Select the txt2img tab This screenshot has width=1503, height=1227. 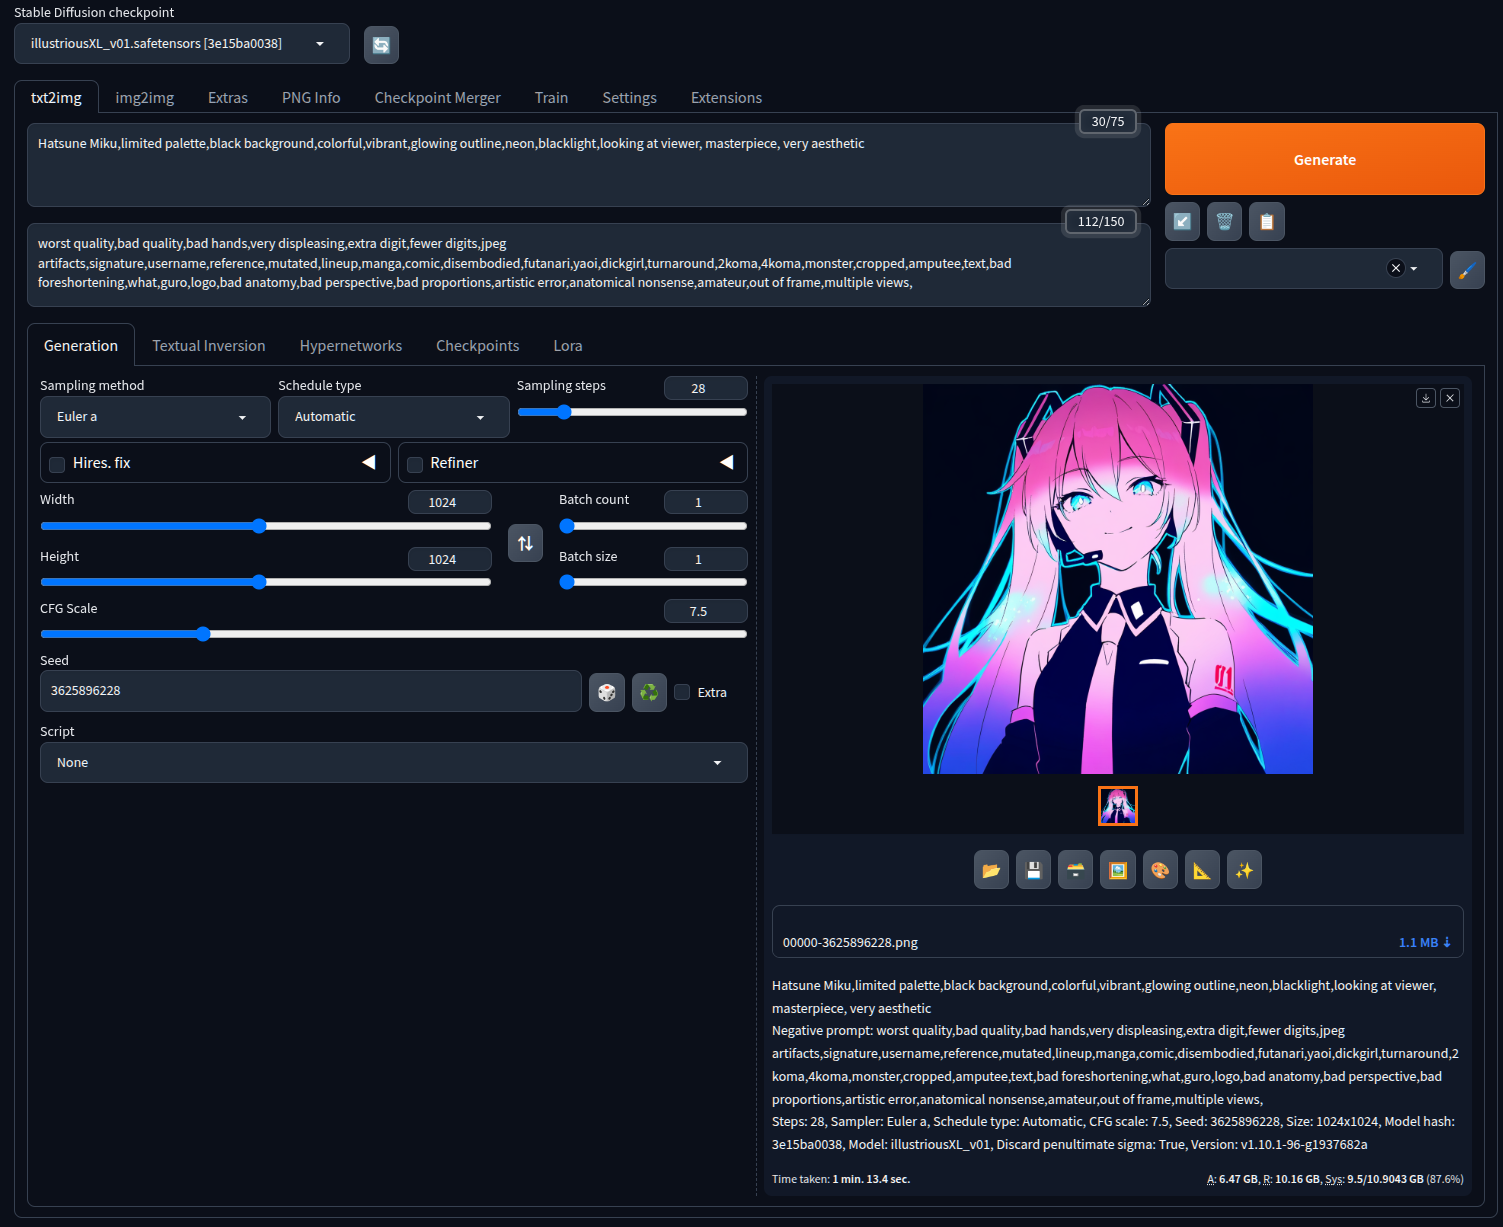[56, 98]
